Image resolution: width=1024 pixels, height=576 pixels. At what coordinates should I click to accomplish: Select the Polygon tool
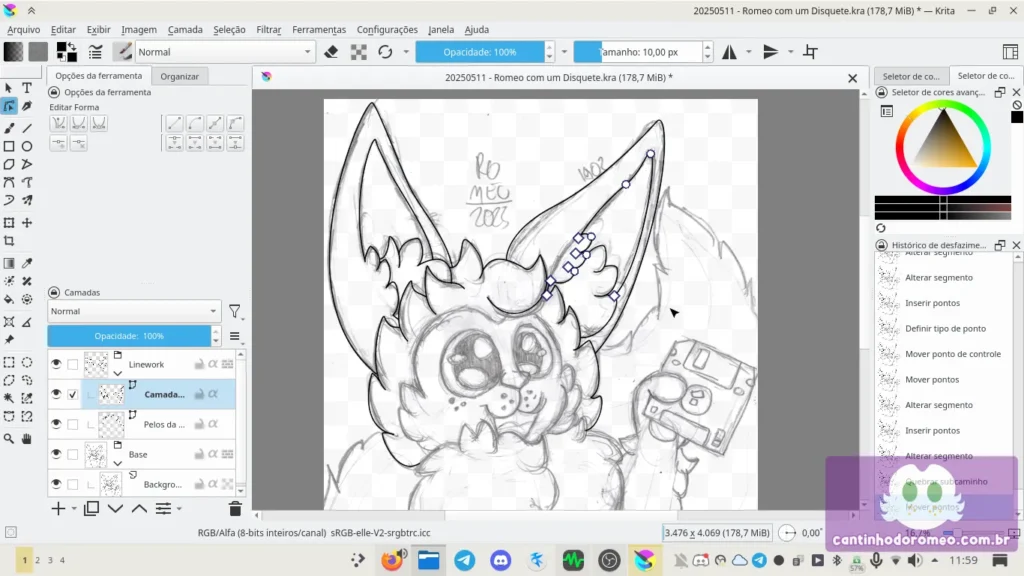click(x=9, y=165)
